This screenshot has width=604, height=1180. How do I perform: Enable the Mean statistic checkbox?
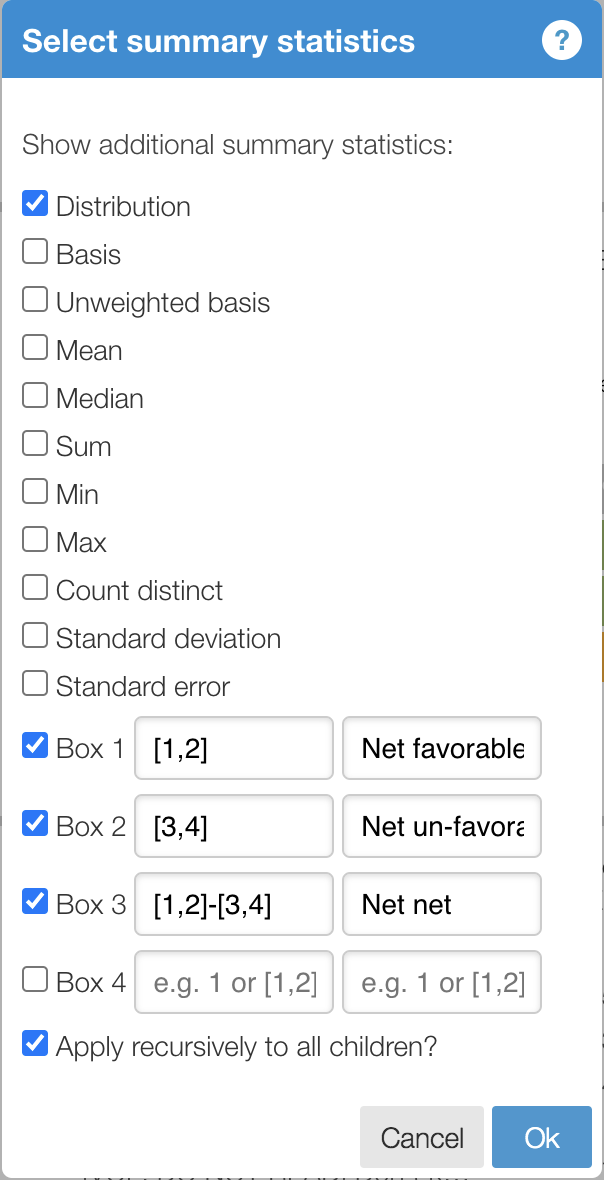(x=35, y=349)
